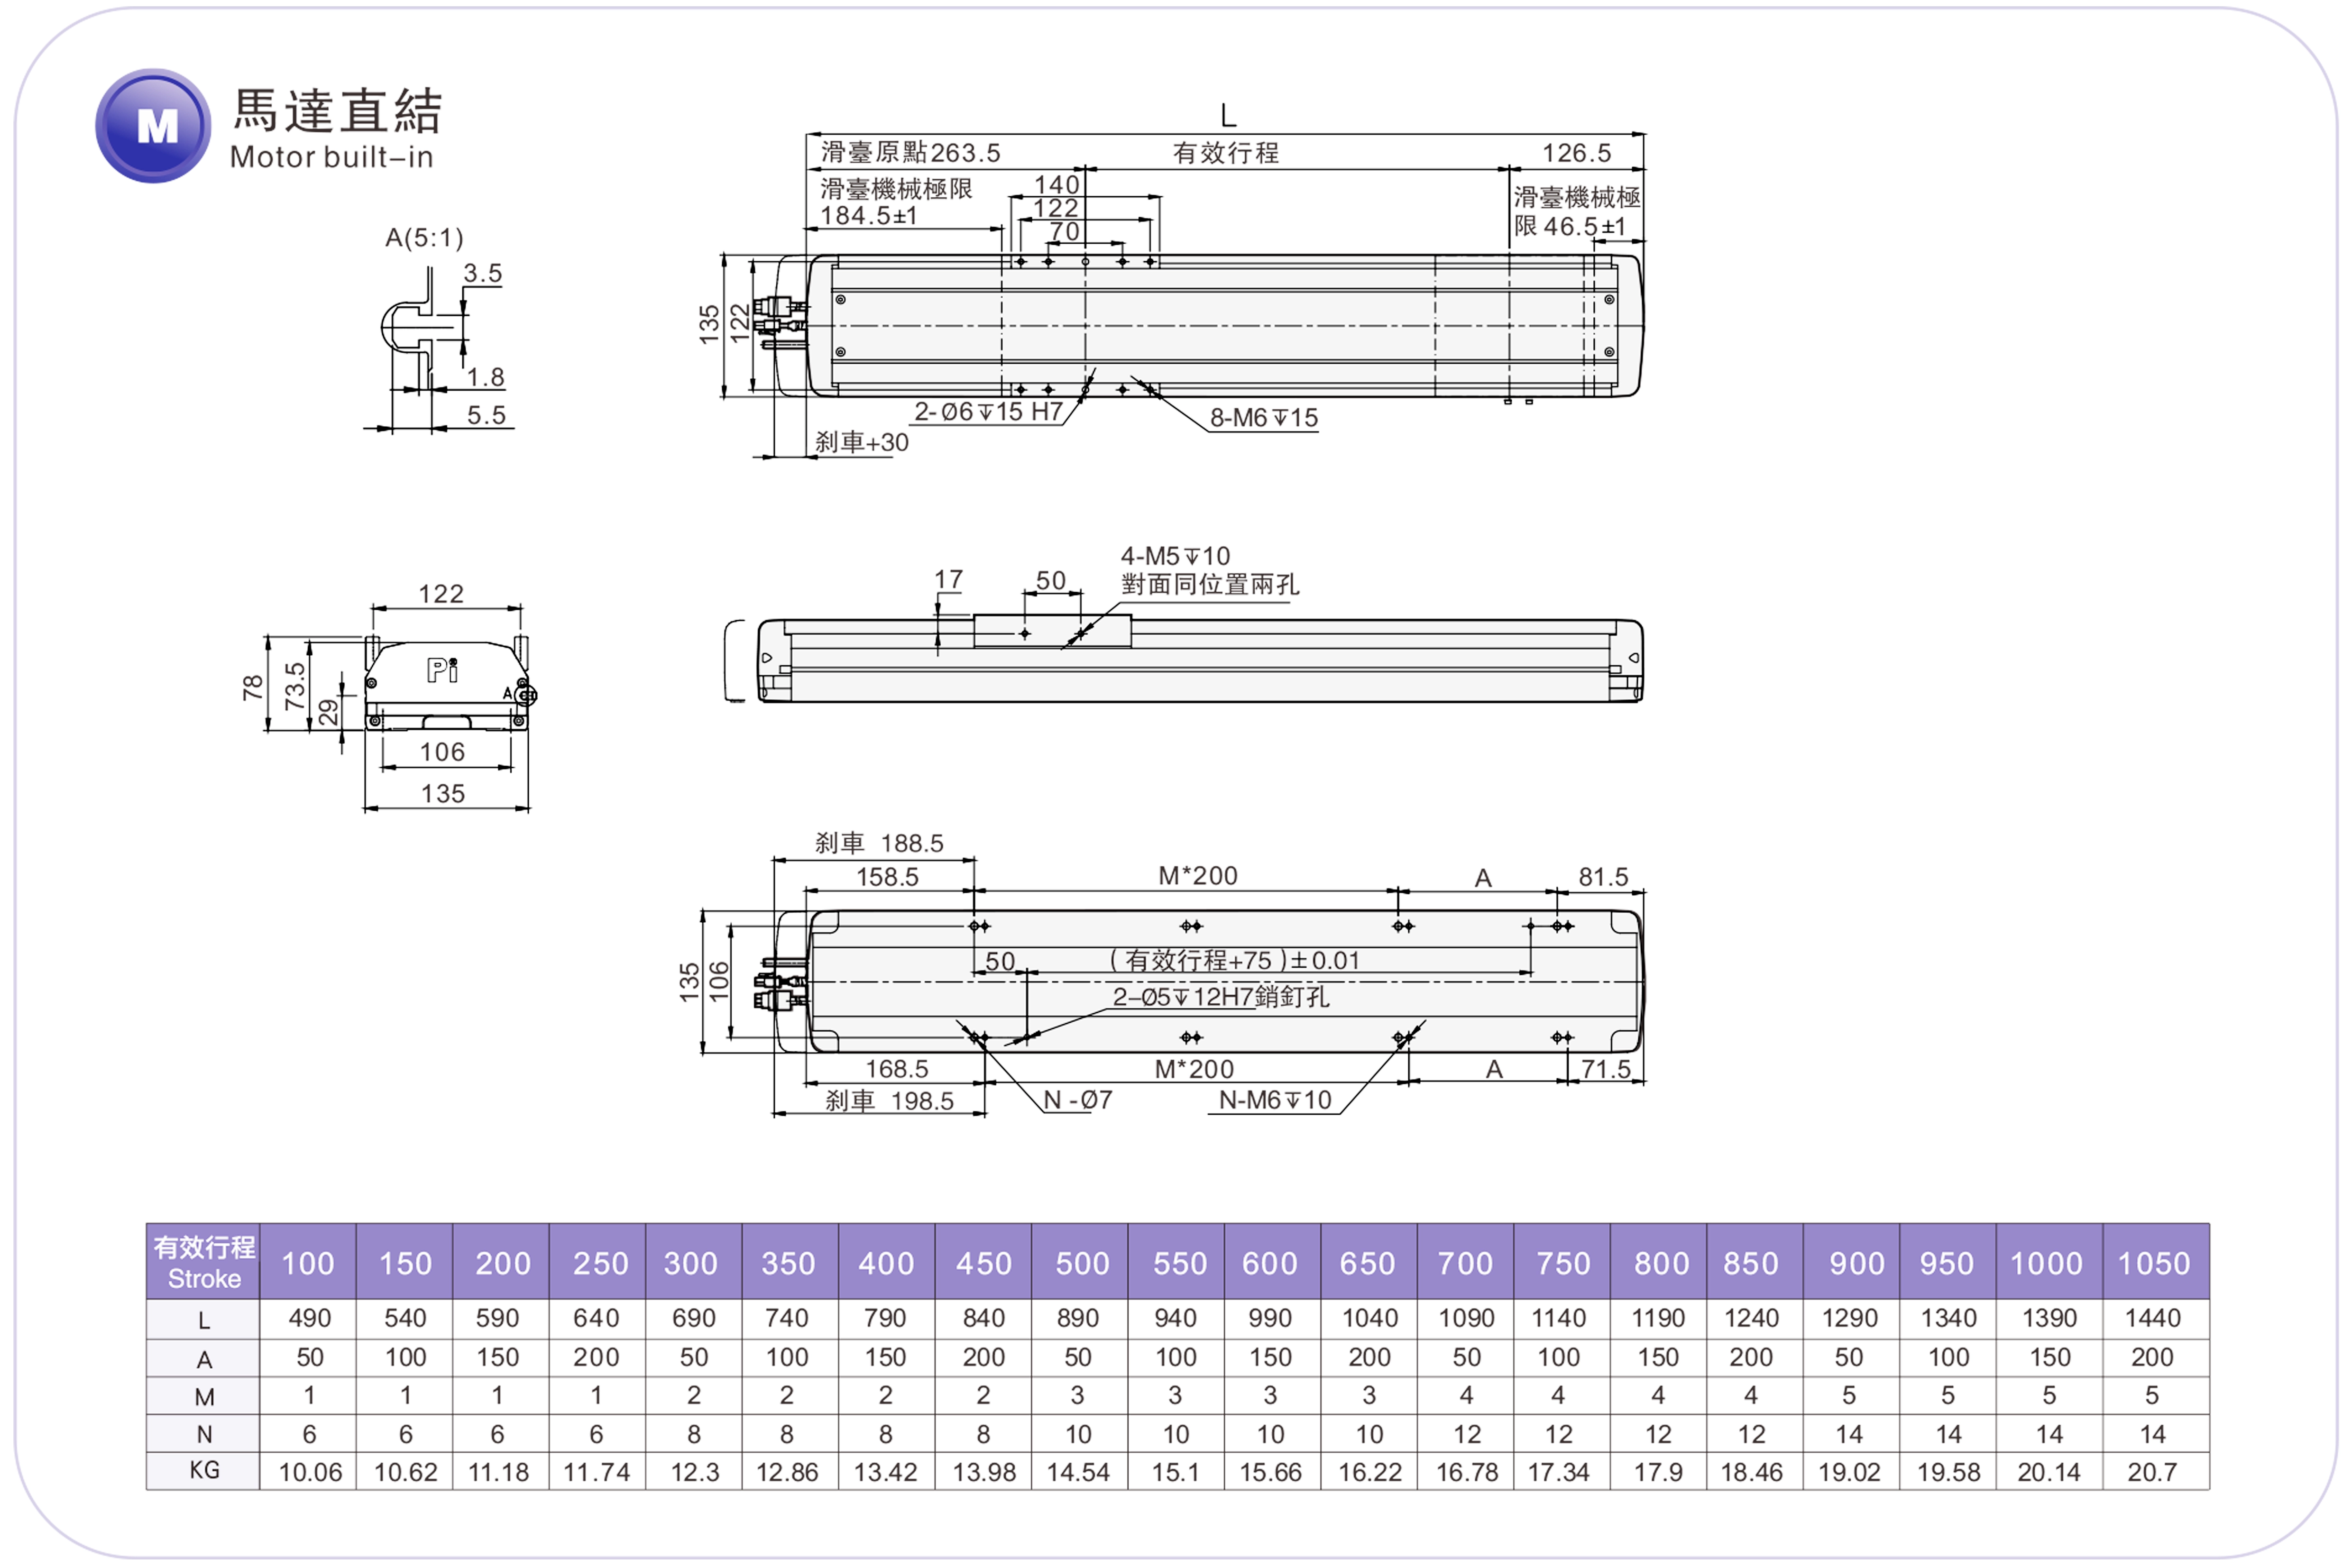This screenshot has height=1568, width=2352.
Task: Click the L row label cell
Action: pos(204,1320)
